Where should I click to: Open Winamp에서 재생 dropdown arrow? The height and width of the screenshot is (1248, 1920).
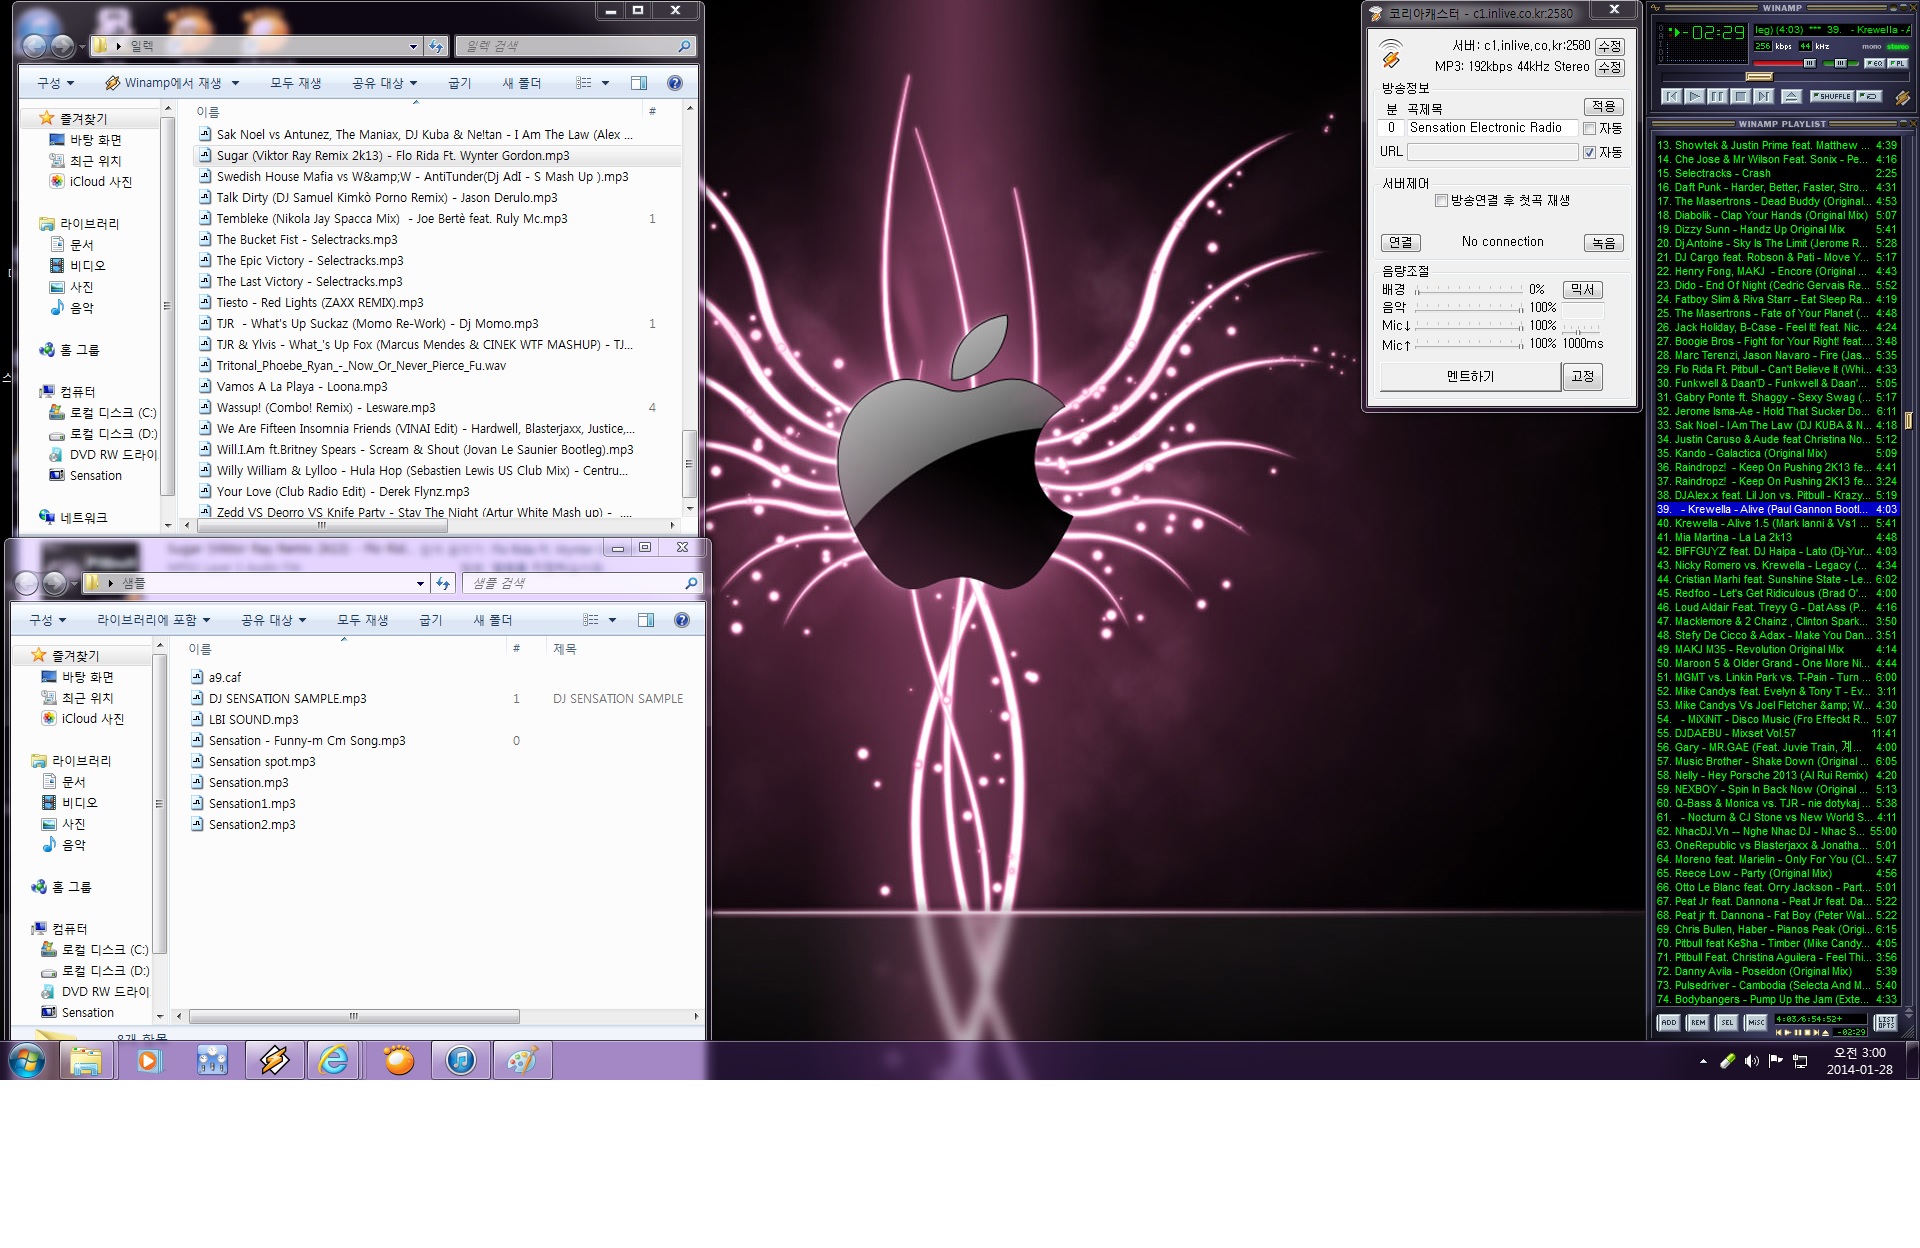pos(236,83)
